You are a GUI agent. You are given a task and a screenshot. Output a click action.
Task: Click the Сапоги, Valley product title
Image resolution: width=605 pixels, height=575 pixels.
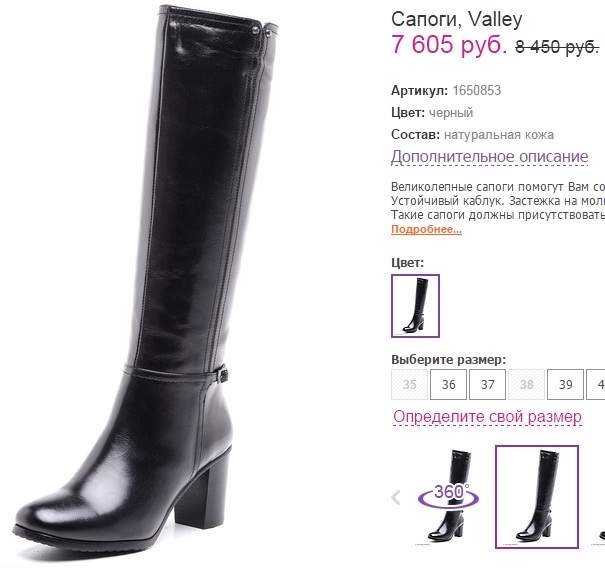pos(457,19)
